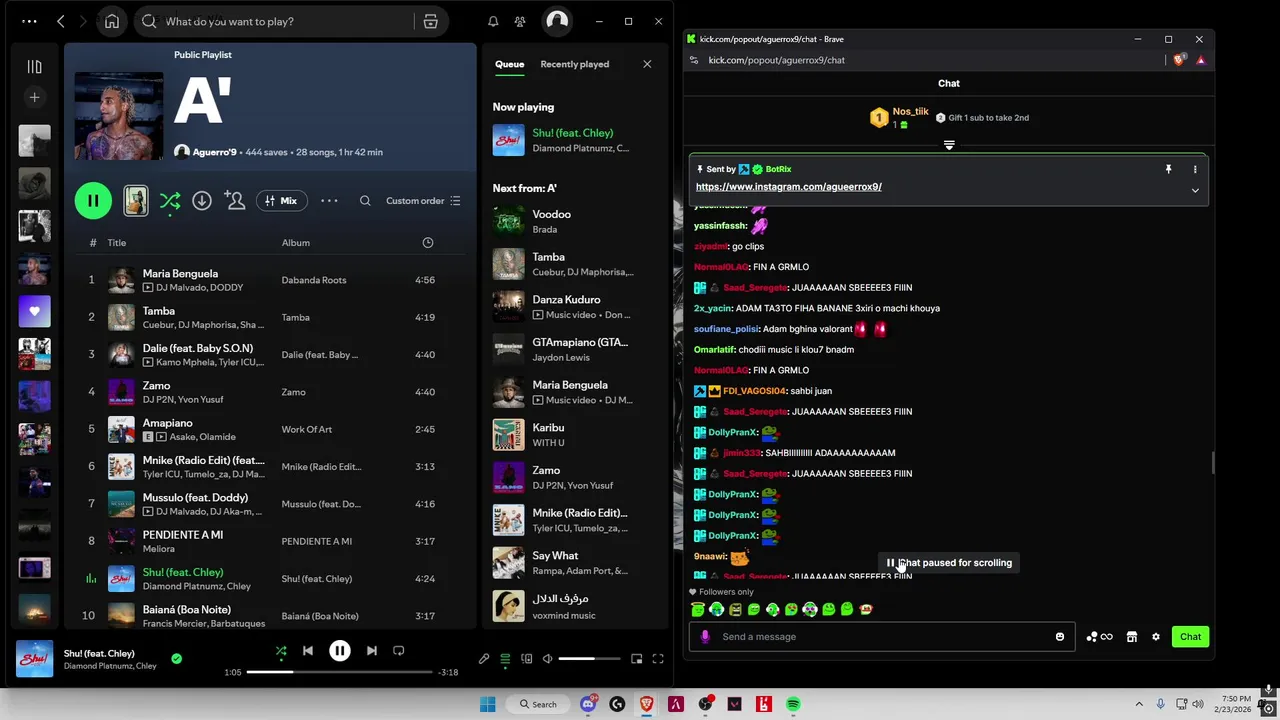The image size is (1280, 720).
Task: Select PENDIENTE A MI track
Action: tap(270, 541)
